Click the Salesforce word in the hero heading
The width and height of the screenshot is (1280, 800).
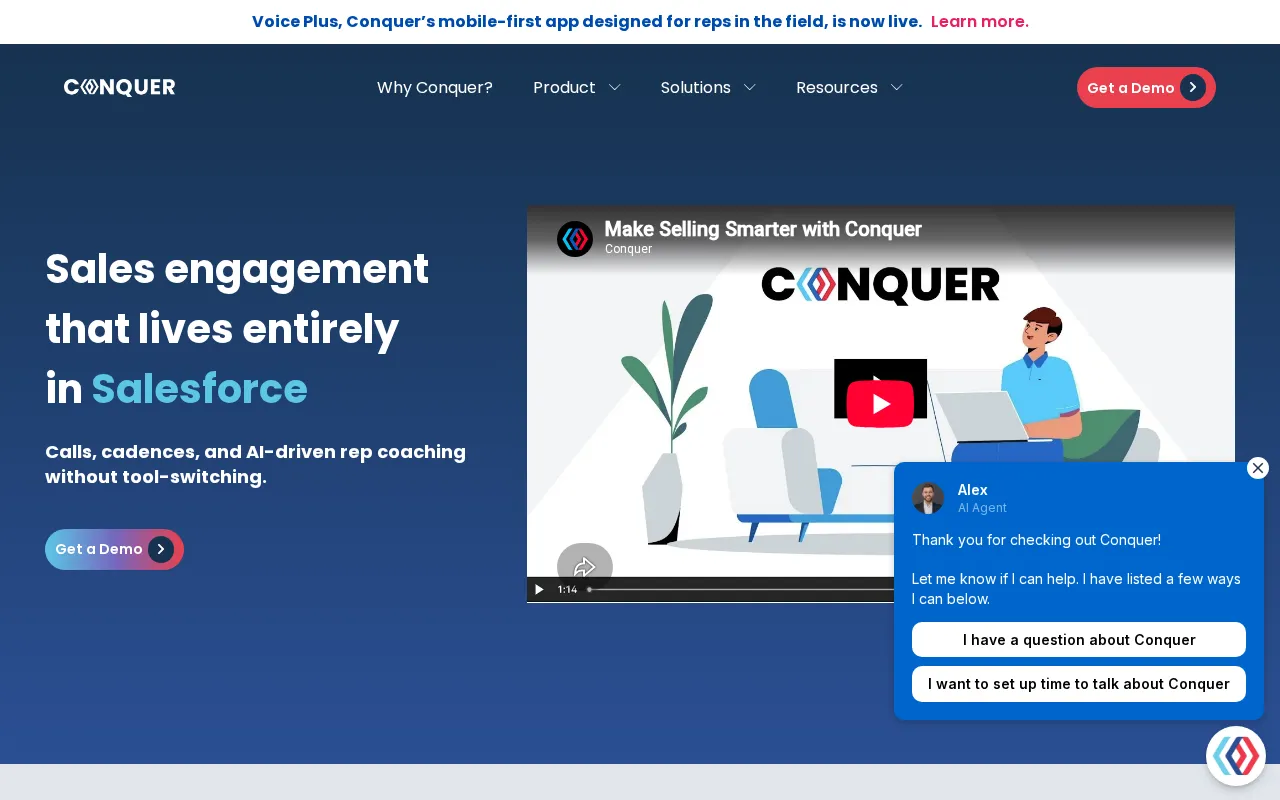[200, 389]
